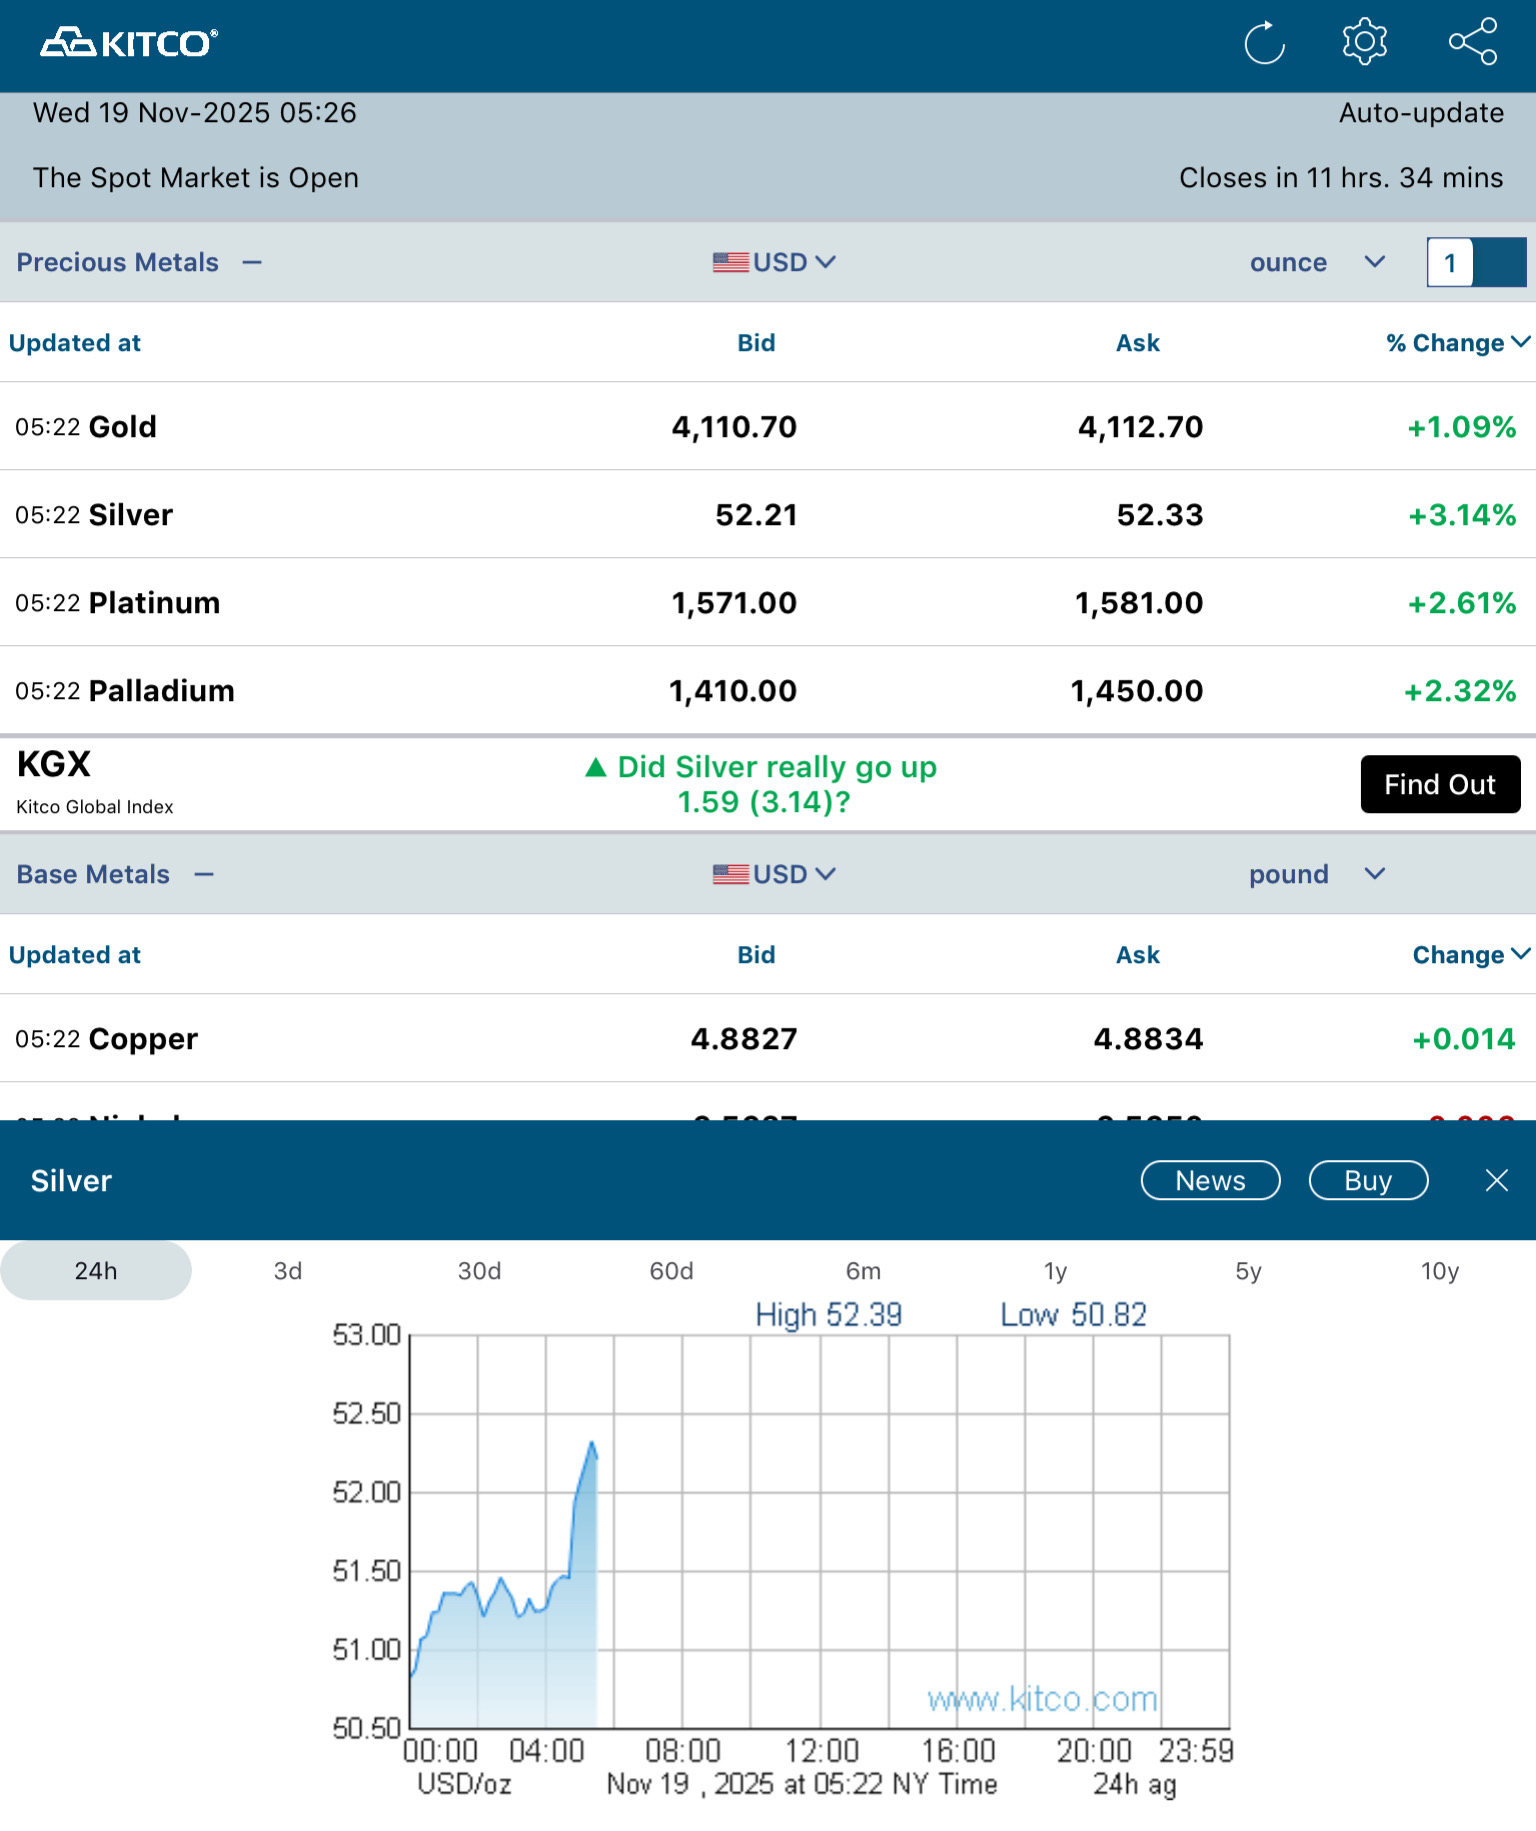Tap the date Wed 19 Nov-2025 05:26
Viewport: 1536px width, 1831px height.
195,113
